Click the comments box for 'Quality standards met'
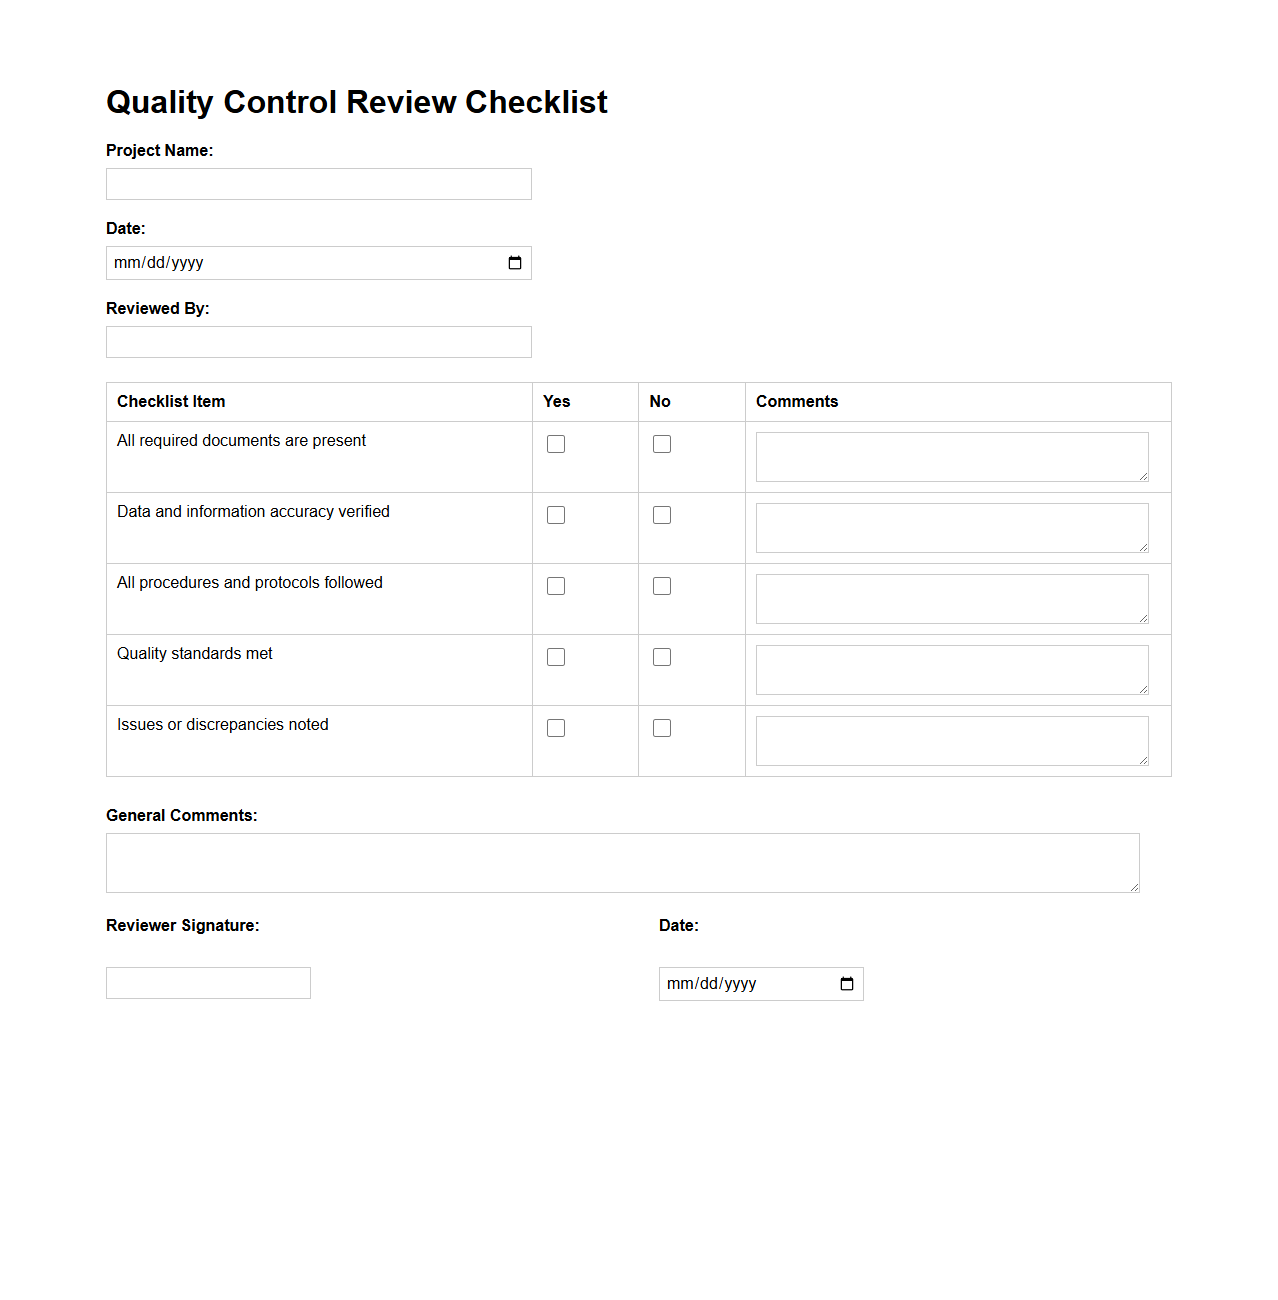Screen dimensions: 1278x1300 pyautogui.click(x=951, y=668)
